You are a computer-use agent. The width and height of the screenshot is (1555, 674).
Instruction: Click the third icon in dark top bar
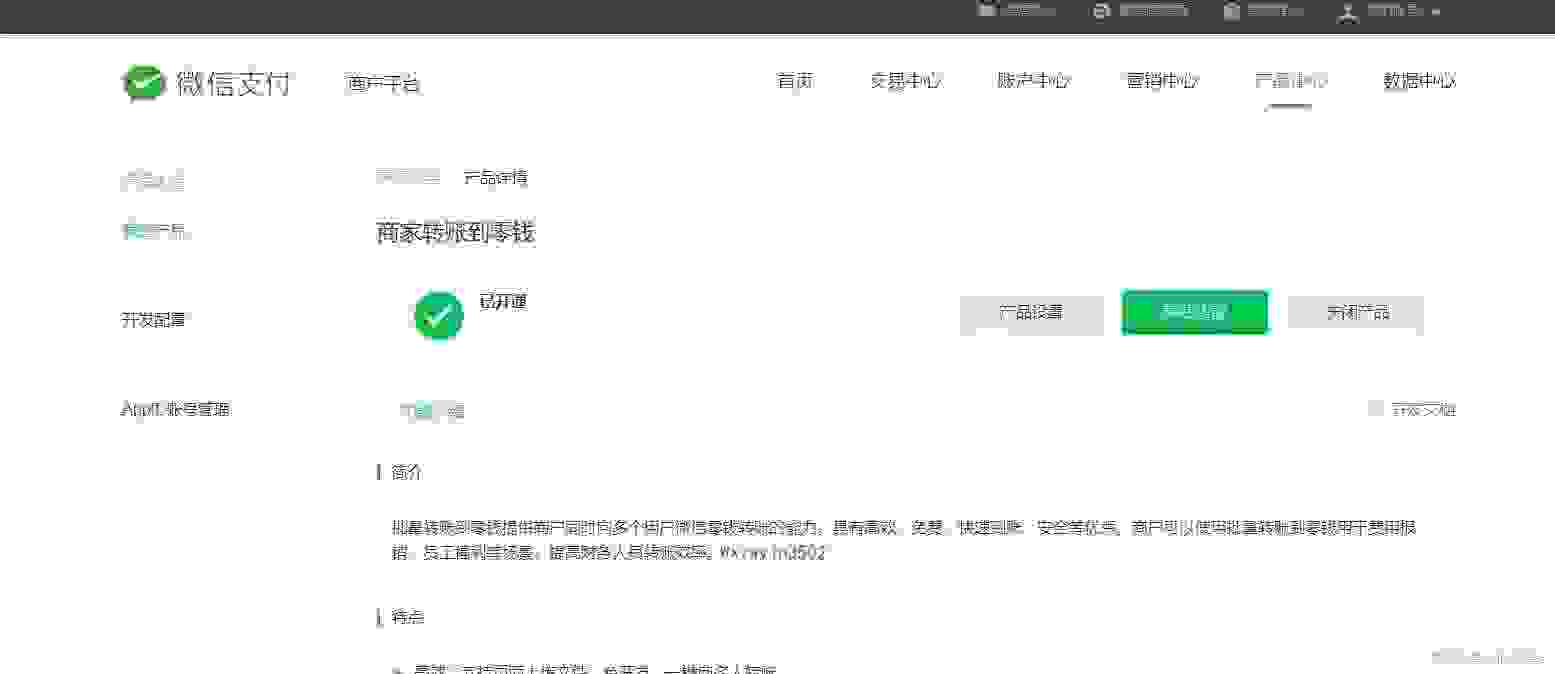click(x=1232, y=11)
